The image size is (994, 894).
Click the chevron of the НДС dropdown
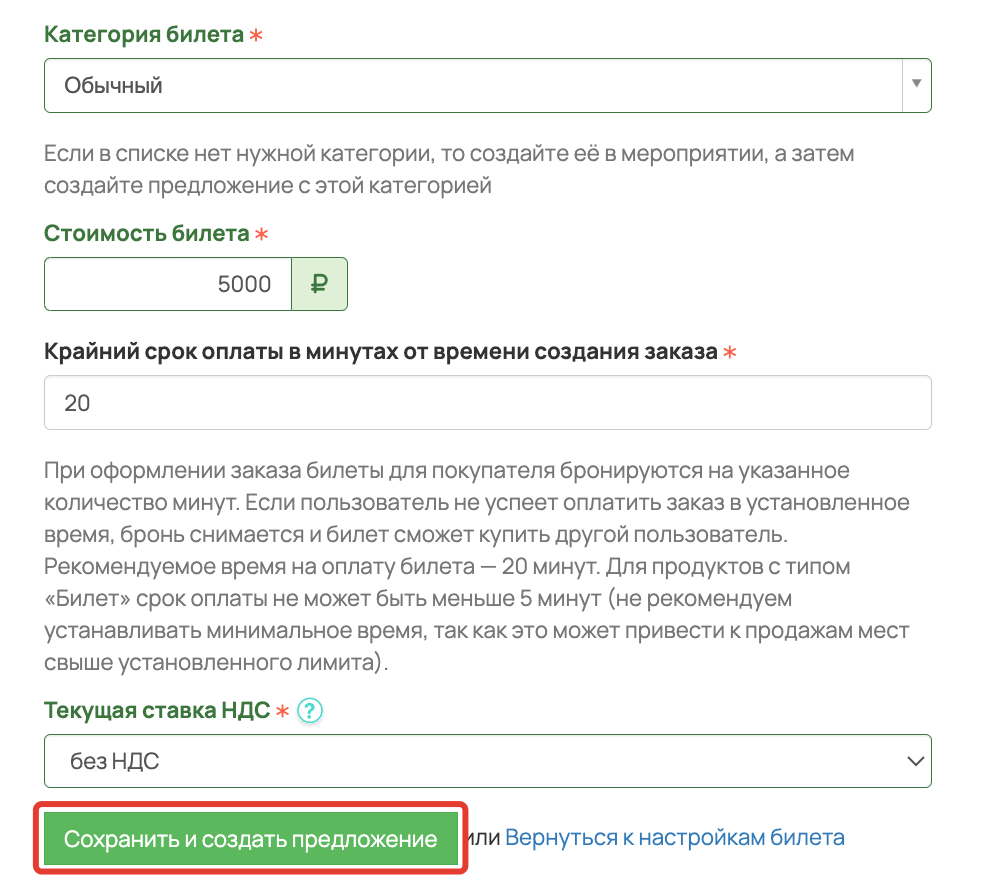tap(915, 761)
